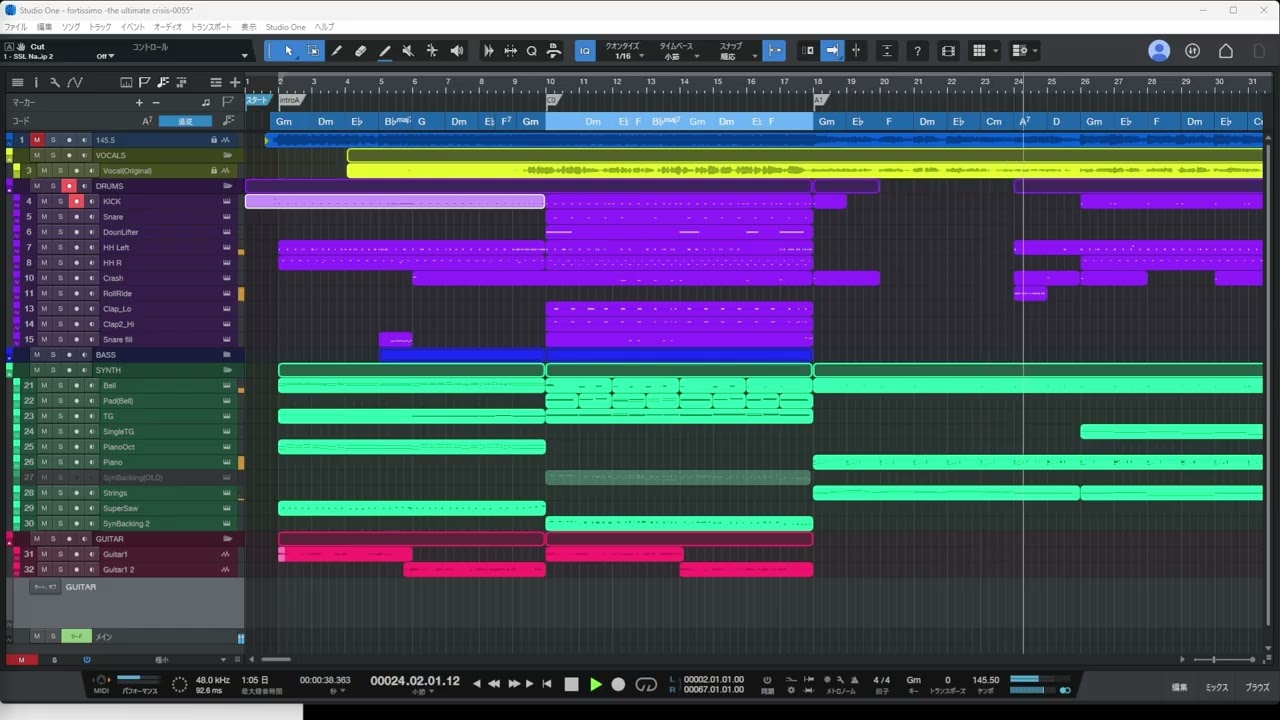Click the horizontal arrangement scrollbar
1280x720 pixels.
[275, 659]
